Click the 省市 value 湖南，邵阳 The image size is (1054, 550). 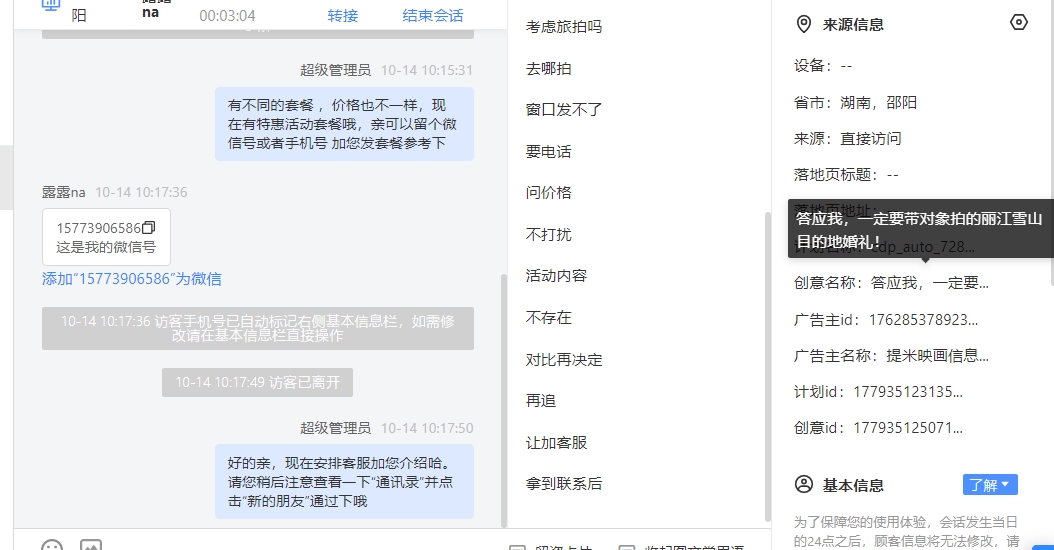click(878, 103)
